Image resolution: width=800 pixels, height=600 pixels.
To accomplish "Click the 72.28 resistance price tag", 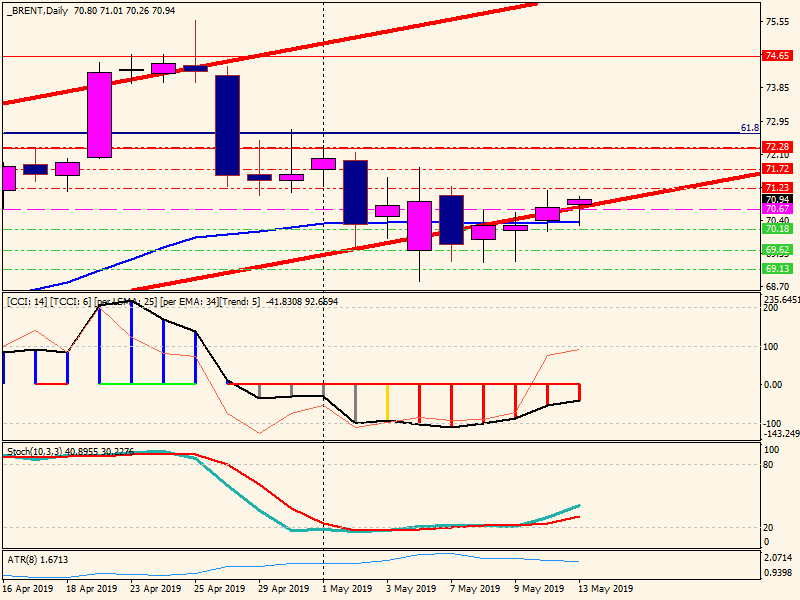I will tap(778, 147).
